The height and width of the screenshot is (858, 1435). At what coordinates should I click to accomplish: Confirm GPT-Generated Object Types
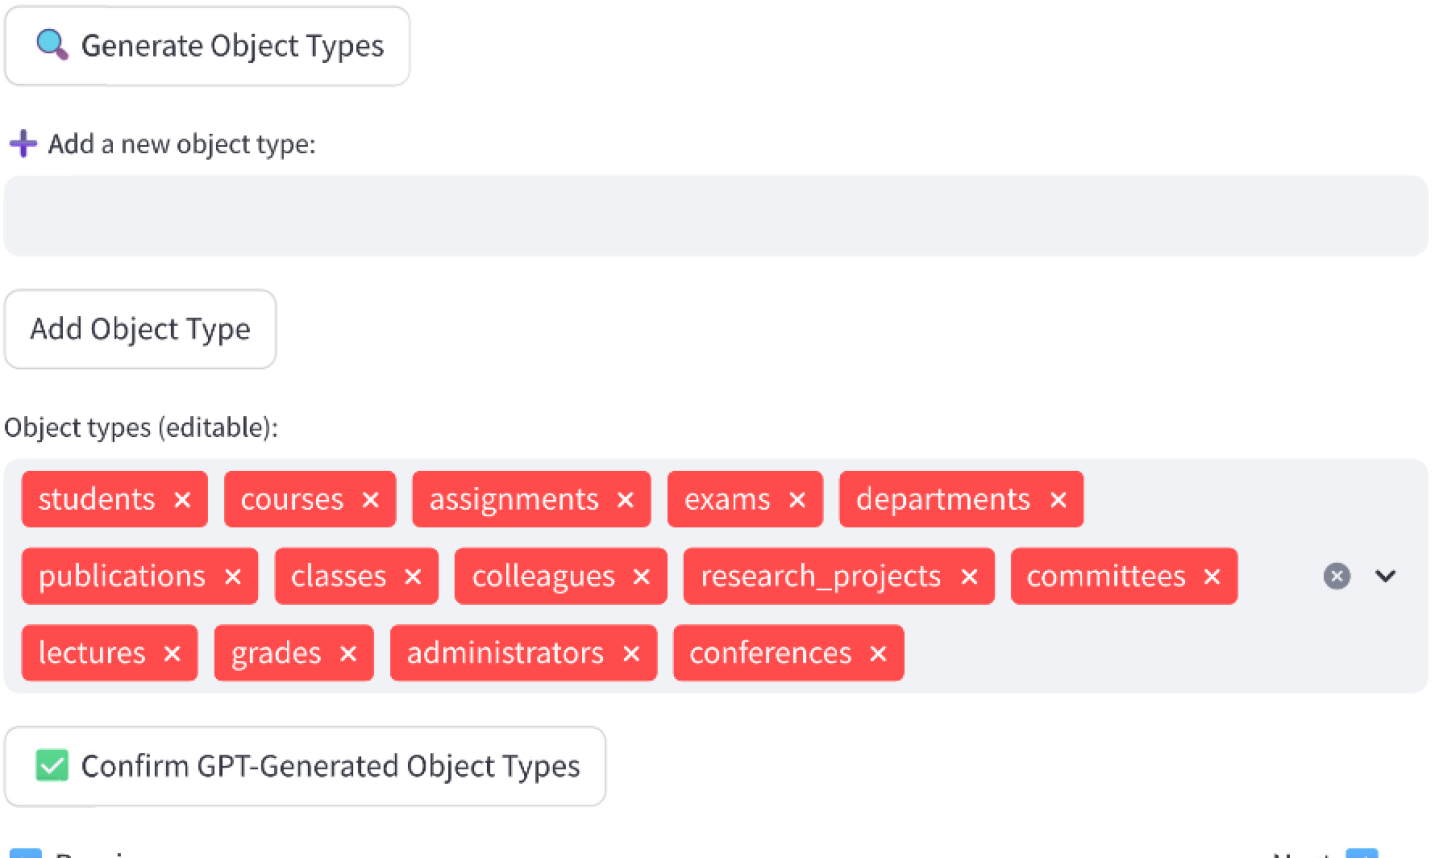[x=305, y=766]
